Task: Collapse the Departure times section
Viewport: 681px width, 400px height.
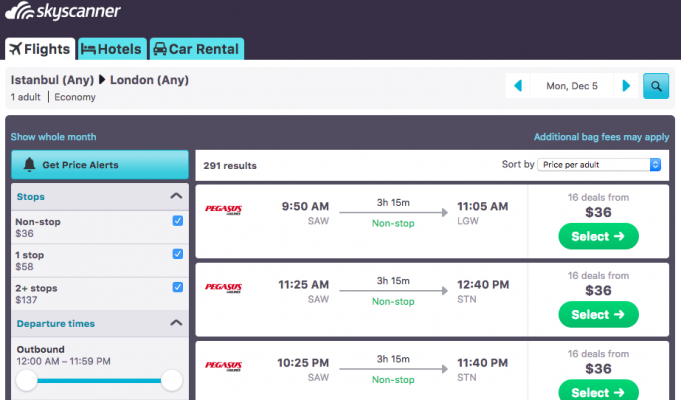Action: pyautogui.click(x=176, y=323)
